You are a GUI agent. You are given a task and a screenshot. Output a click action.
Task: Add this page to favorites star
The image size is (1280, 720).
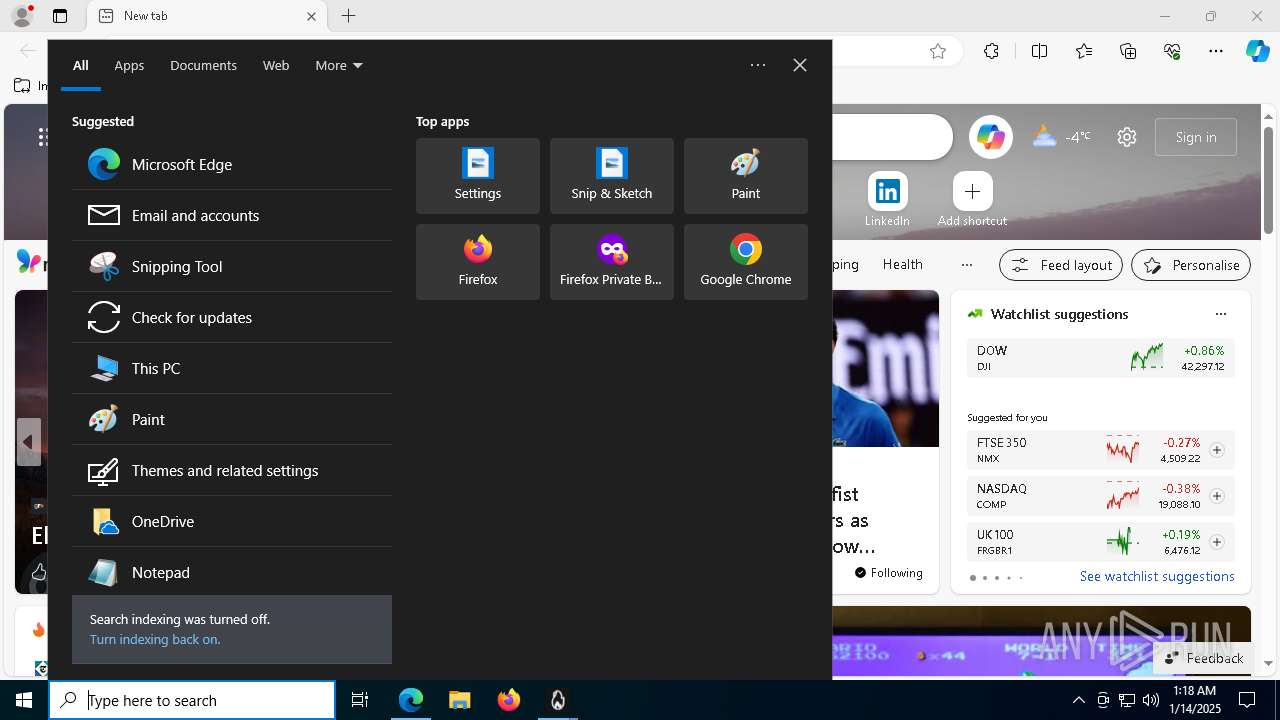[x=938, y=51]
